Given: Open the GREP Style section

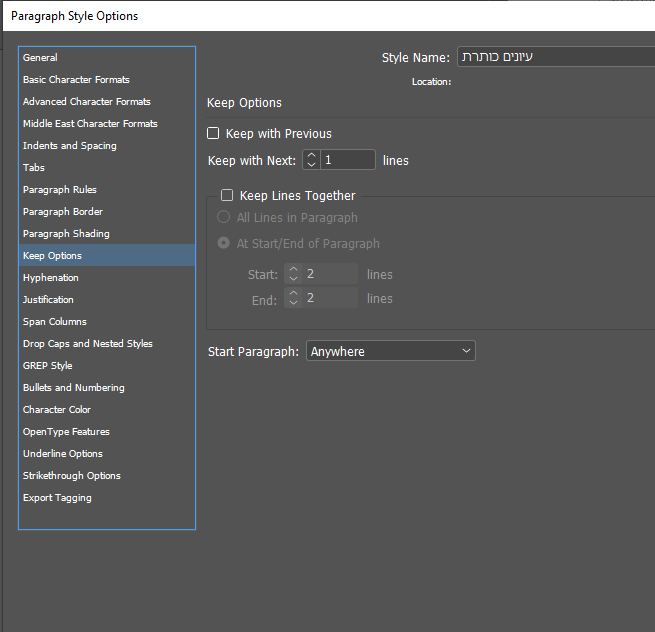Looking at the screenshot, I should [x=48, y=366].
